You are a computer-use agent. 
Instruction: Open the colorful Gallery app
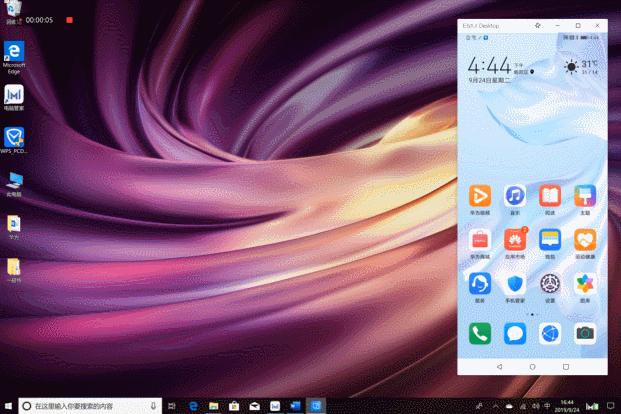[x=585, y=284]
